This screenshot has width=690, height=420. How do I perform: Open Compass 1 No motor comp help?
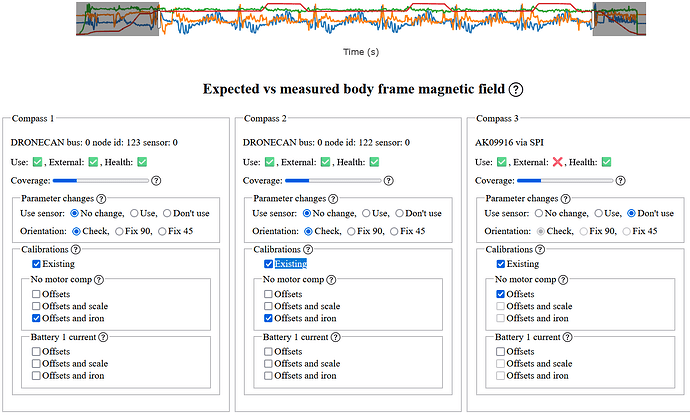coord(98,279)
